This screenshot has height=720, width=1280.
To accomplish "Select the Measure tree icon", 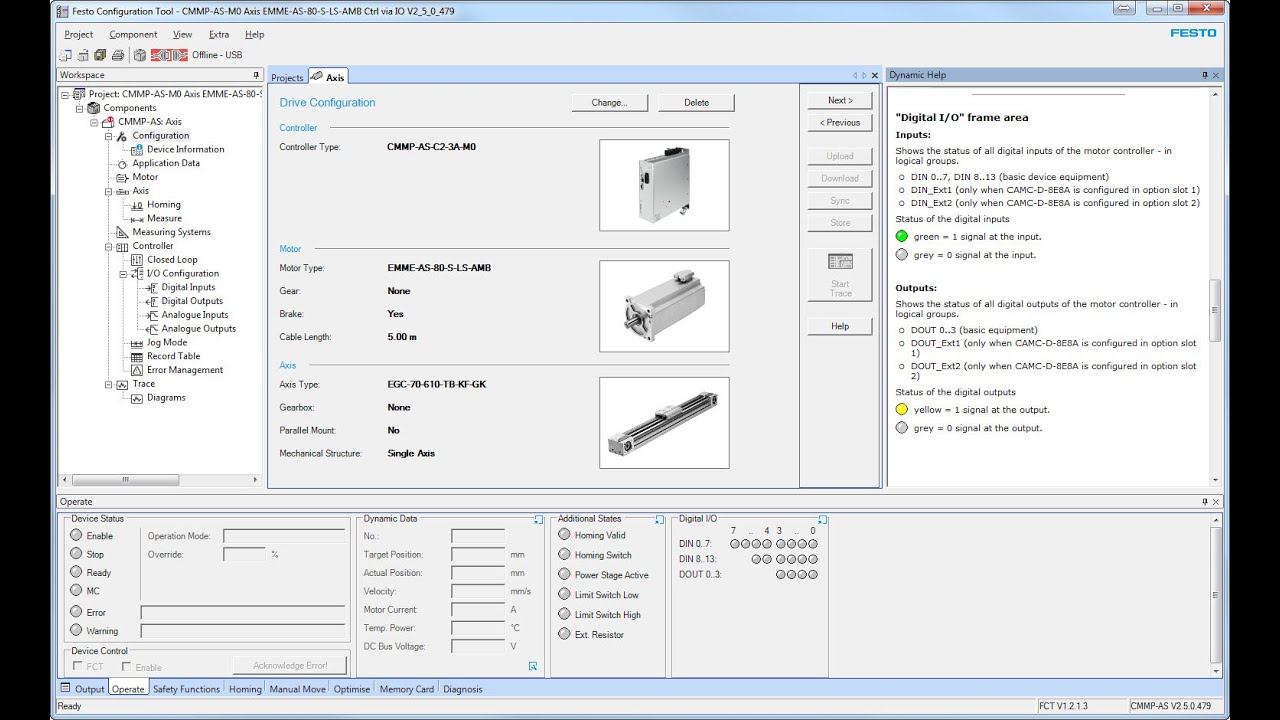I will [x=138, y=219].
